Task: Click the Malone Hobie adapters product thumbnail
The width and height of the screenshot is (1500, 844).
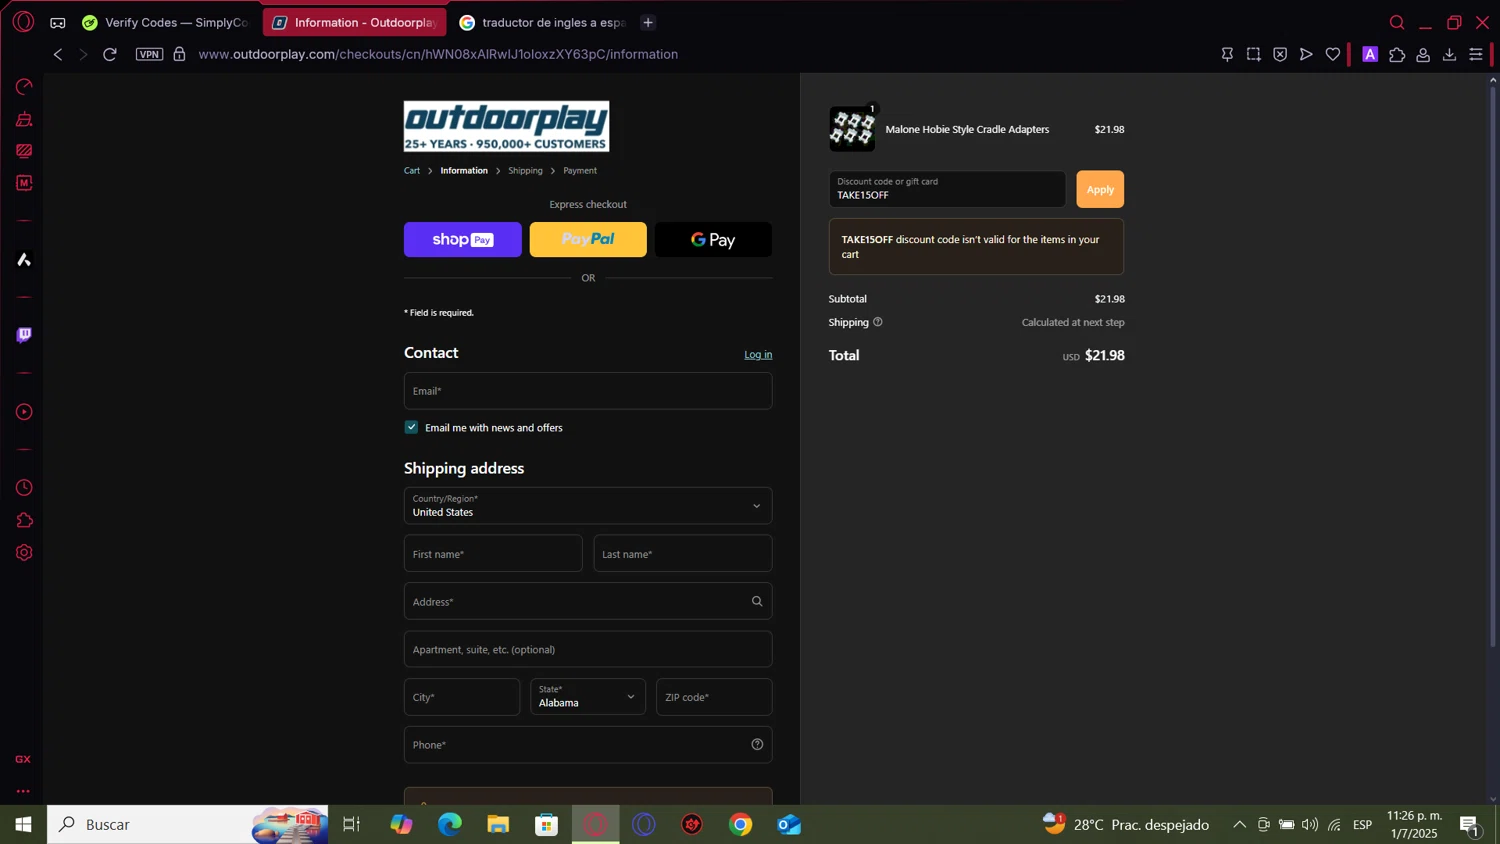Action: (x=852, y=129)
